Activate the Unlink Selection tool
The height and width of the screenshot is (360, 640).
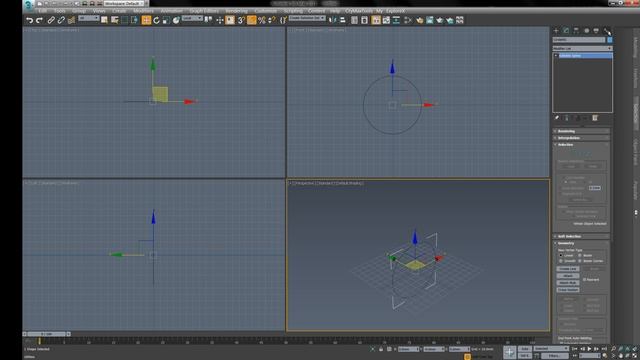pyautogui.click(x=61, y=20)
